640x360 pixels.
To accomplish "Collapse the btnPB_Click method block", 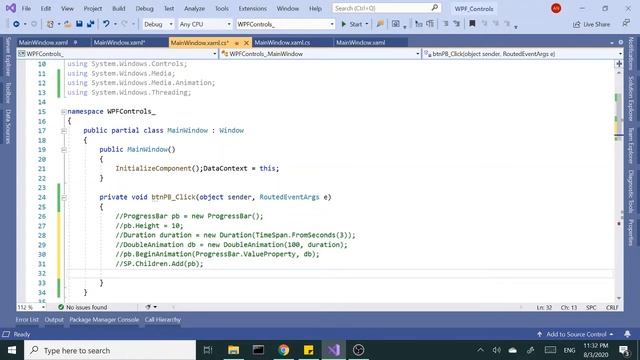I will (64, 198).
